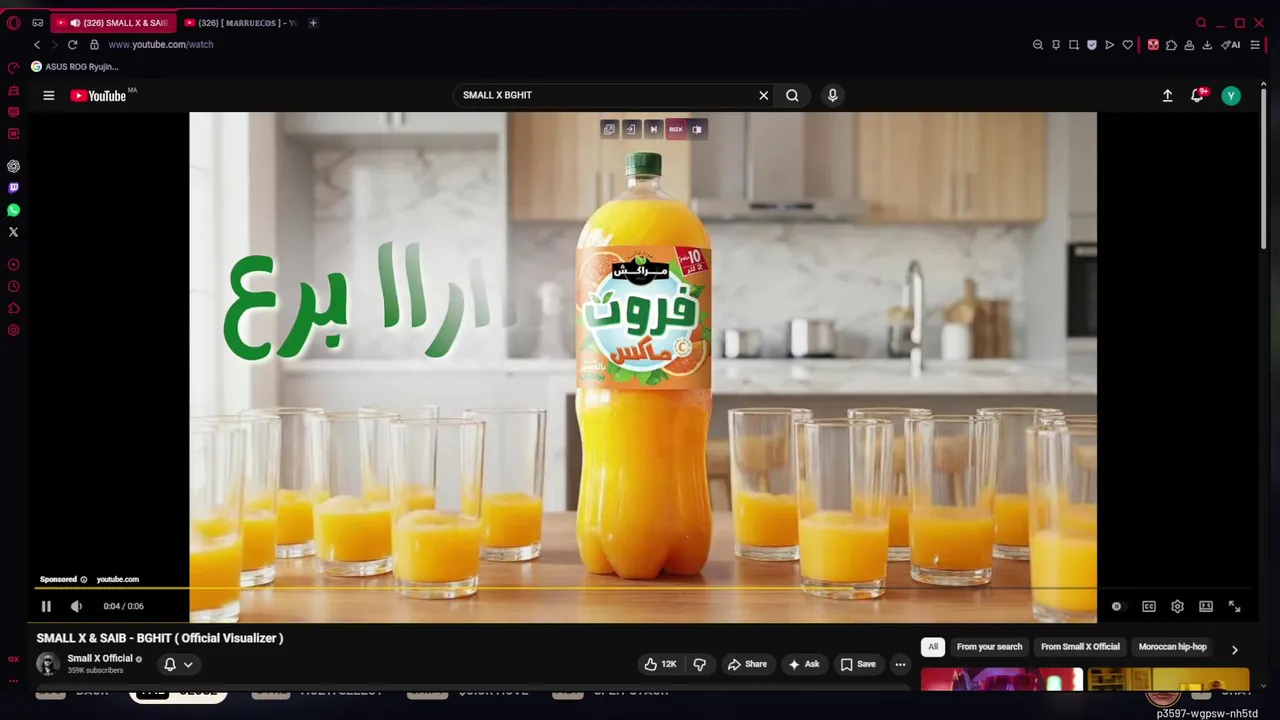This screenshot has height=720, width=1280.
Task: Click the YouTube search magnifier button
Action: pyautogui.click(x=792, y=95)
